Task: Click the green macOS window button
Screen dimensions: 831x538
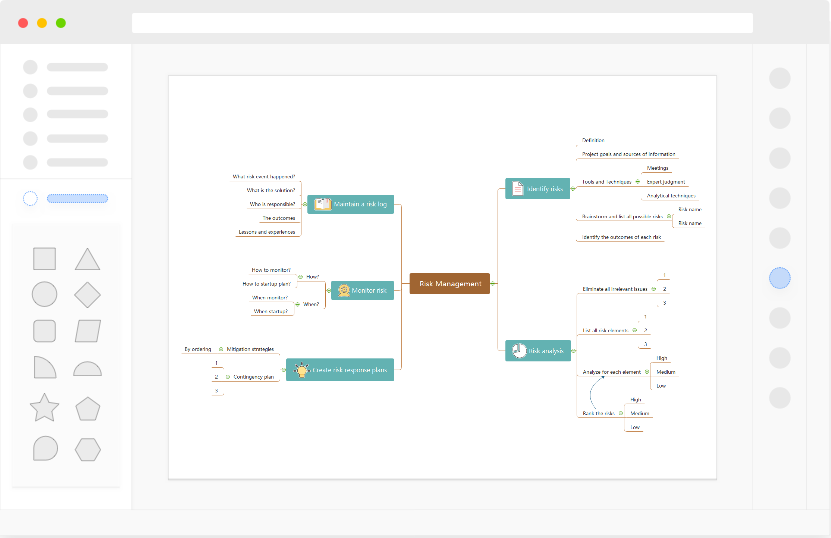Action: click(x=61, y=22)
